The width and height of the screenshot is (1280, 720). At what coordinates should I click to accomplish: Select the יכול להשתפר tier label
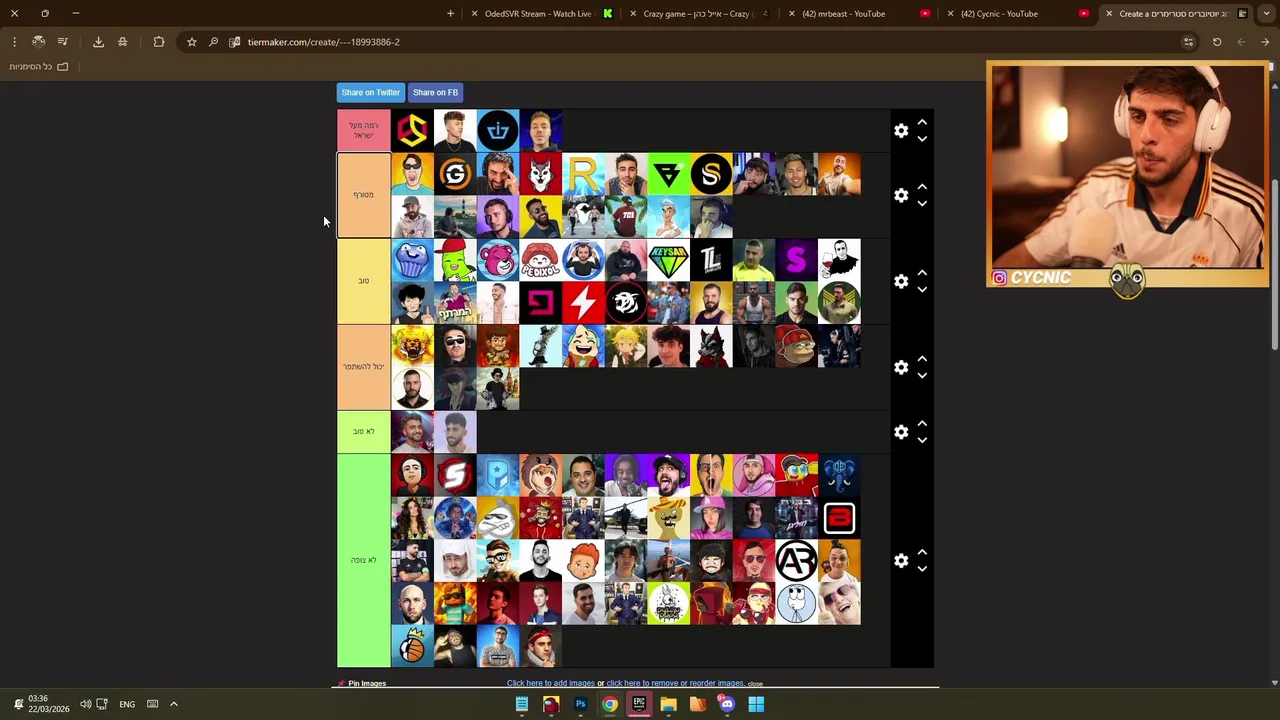coord(363,367)
